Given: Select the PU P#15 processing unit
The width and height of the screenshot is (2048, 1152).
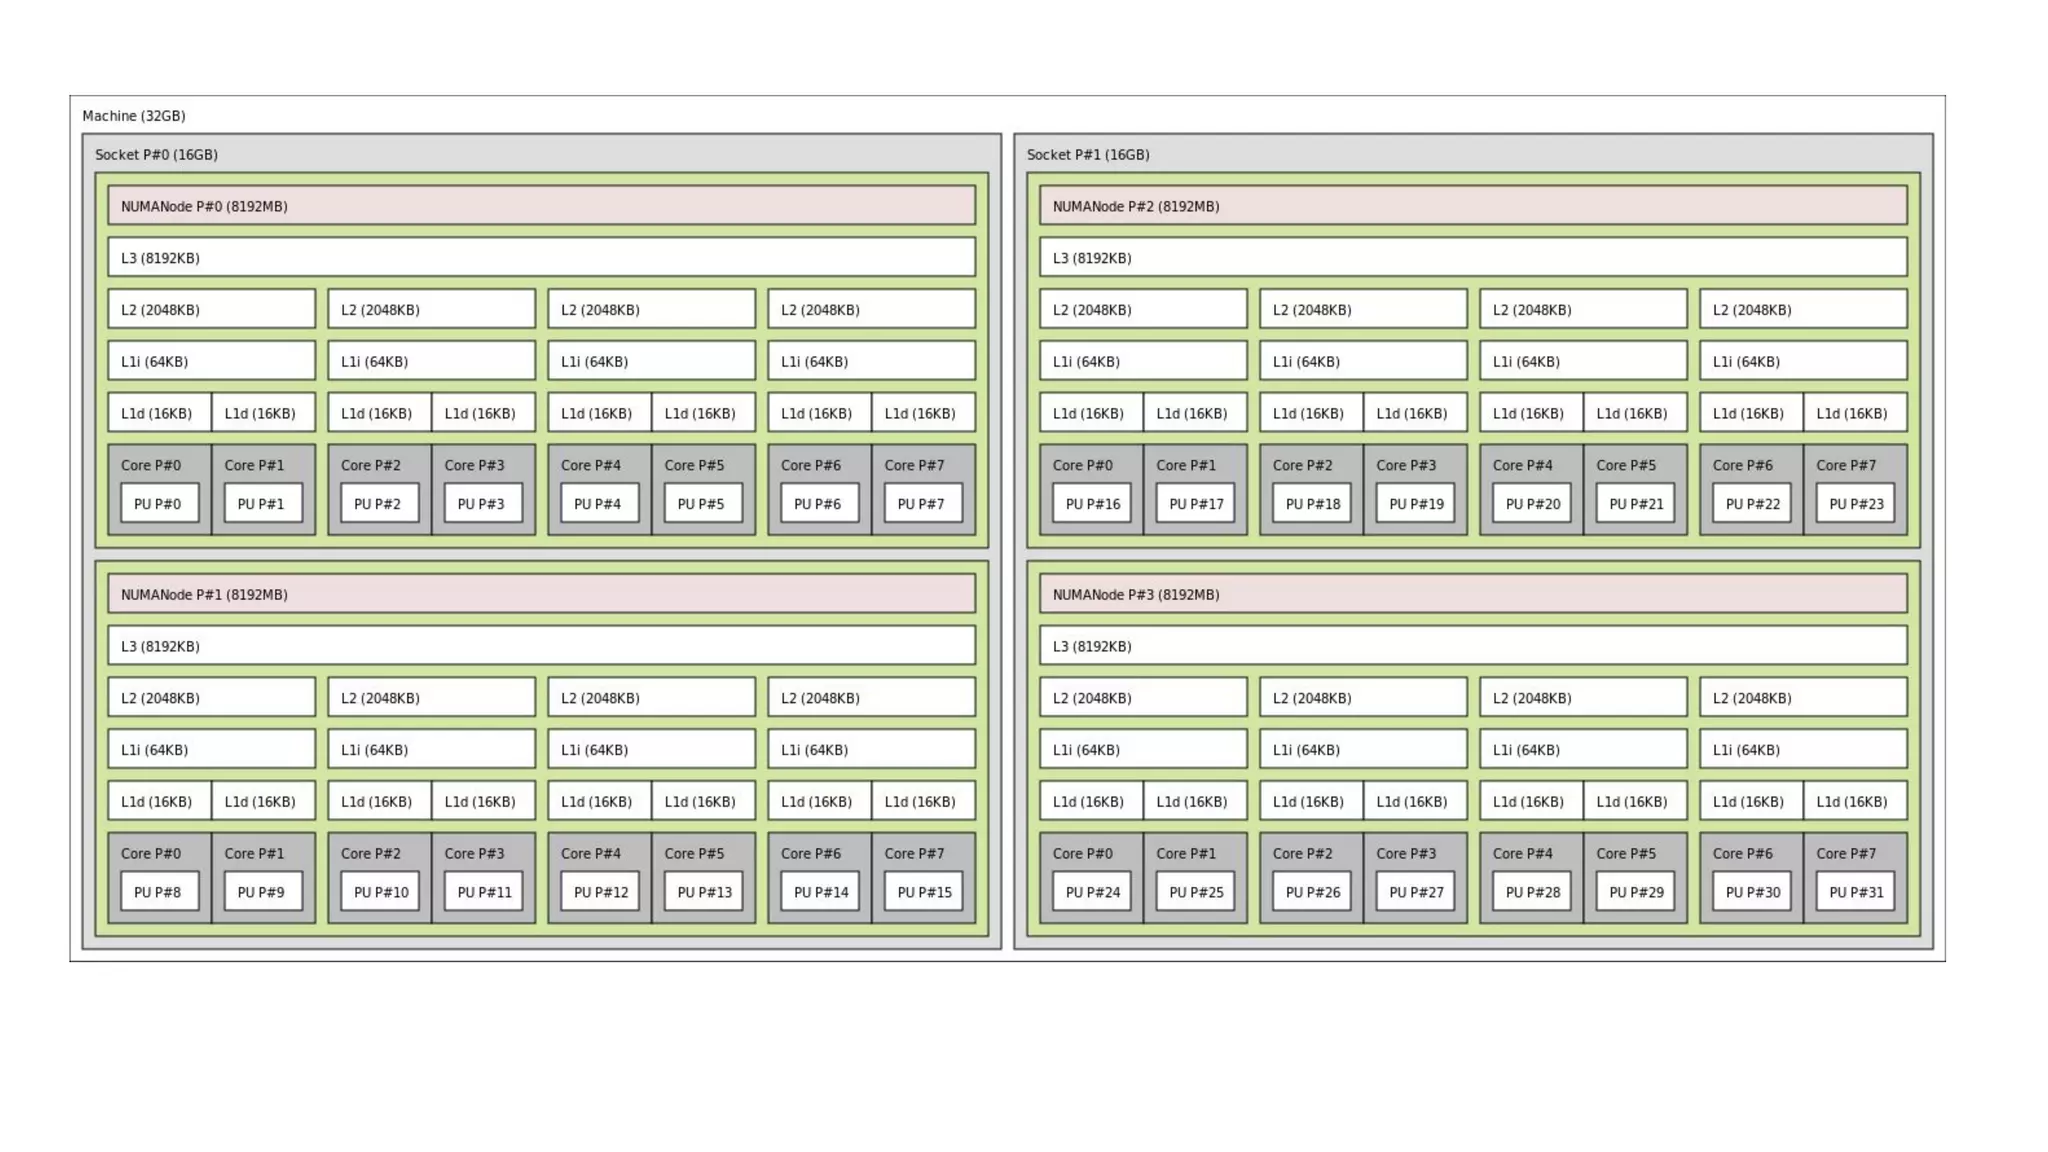Looking at the screenshot, I should 924,891.
